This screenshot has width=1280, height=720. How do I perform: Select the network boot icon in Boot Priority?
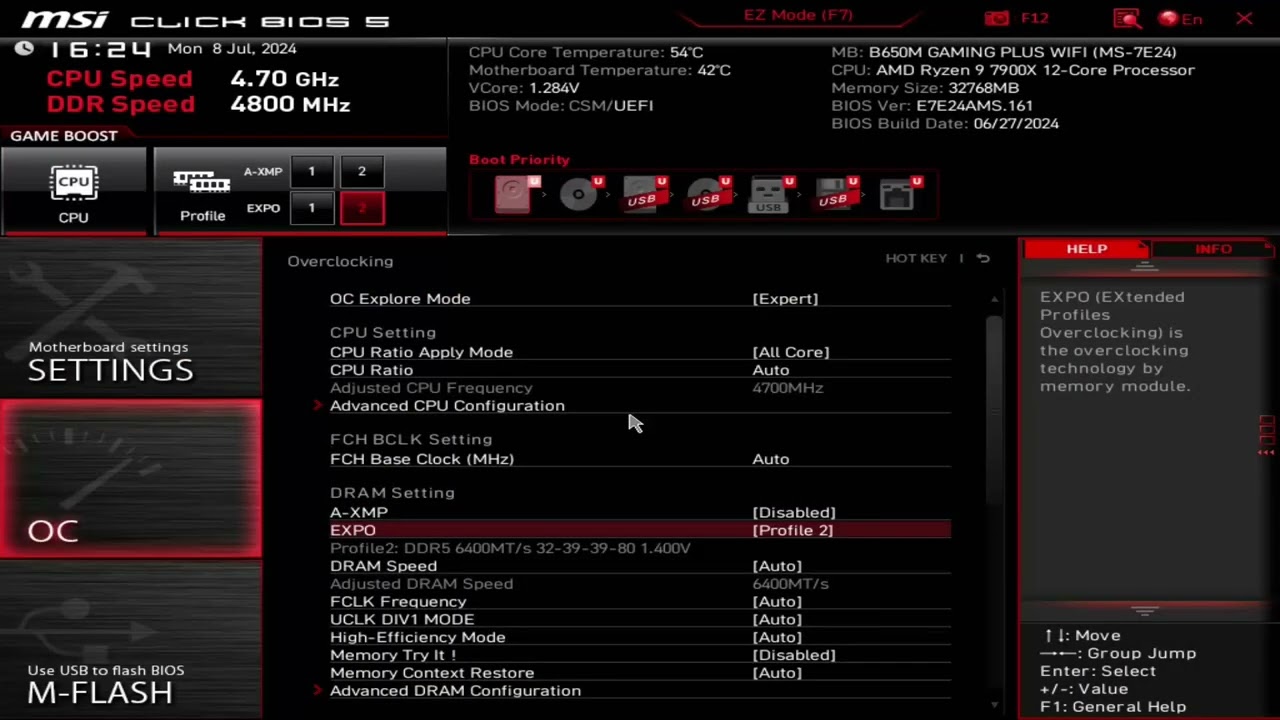(x=898, y=193)
